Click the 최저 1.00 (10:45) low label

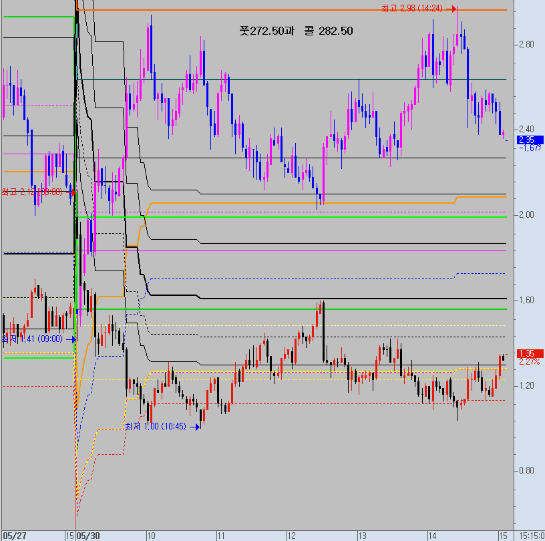click(155, 427)
